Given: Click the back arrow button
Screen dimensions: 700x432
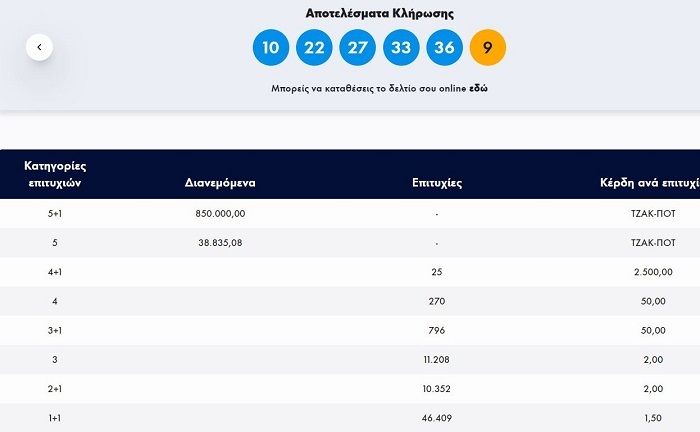Looking at the screenshot, I should click(x=39, y=47).
